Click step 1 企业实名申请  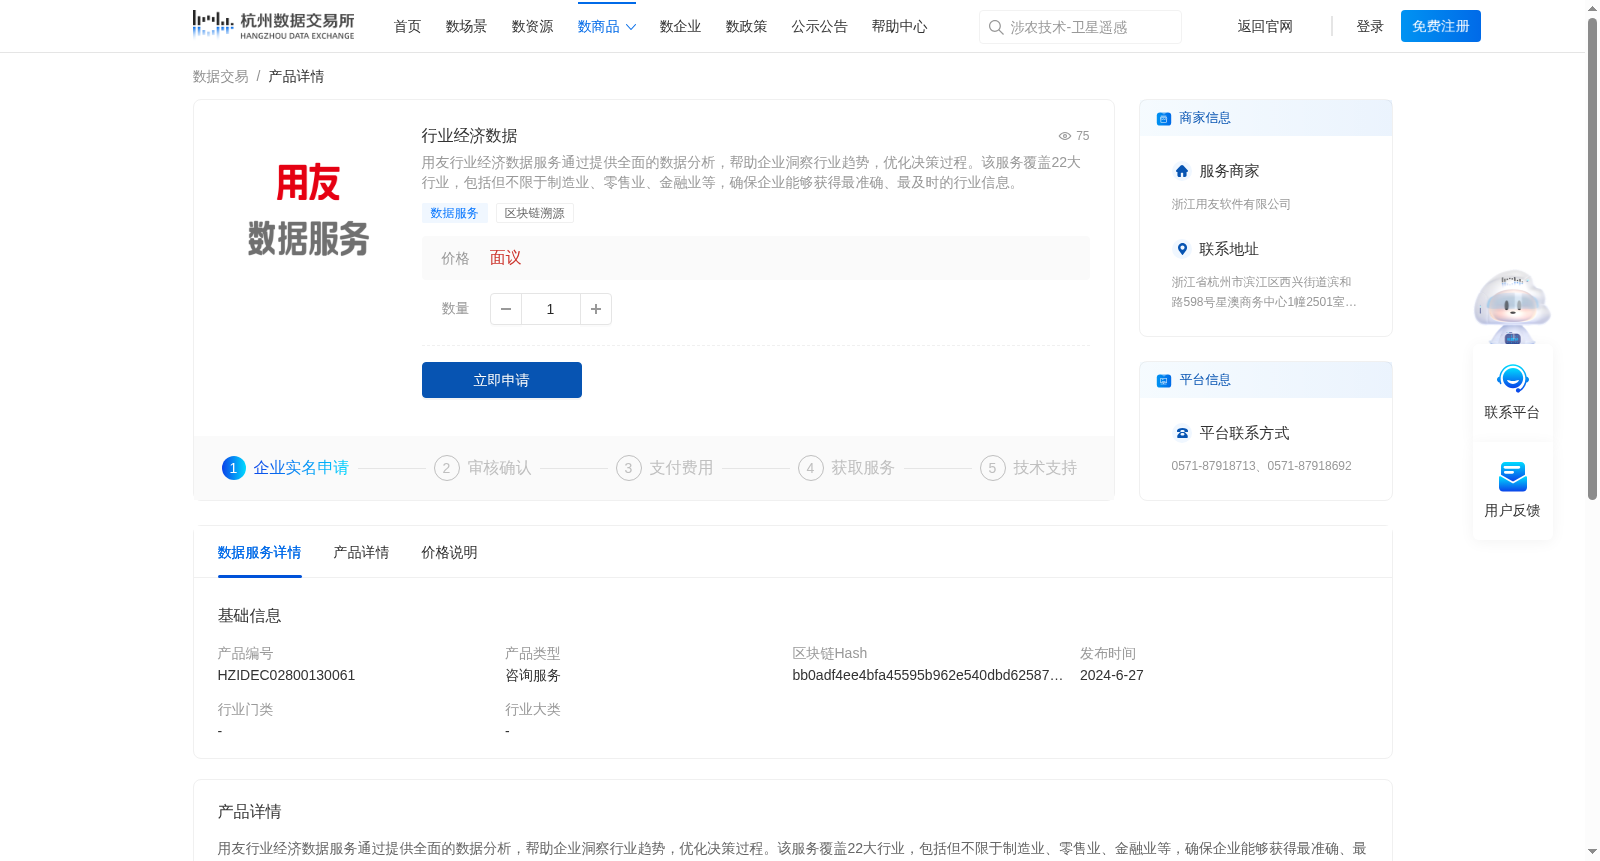click(285, 468)
